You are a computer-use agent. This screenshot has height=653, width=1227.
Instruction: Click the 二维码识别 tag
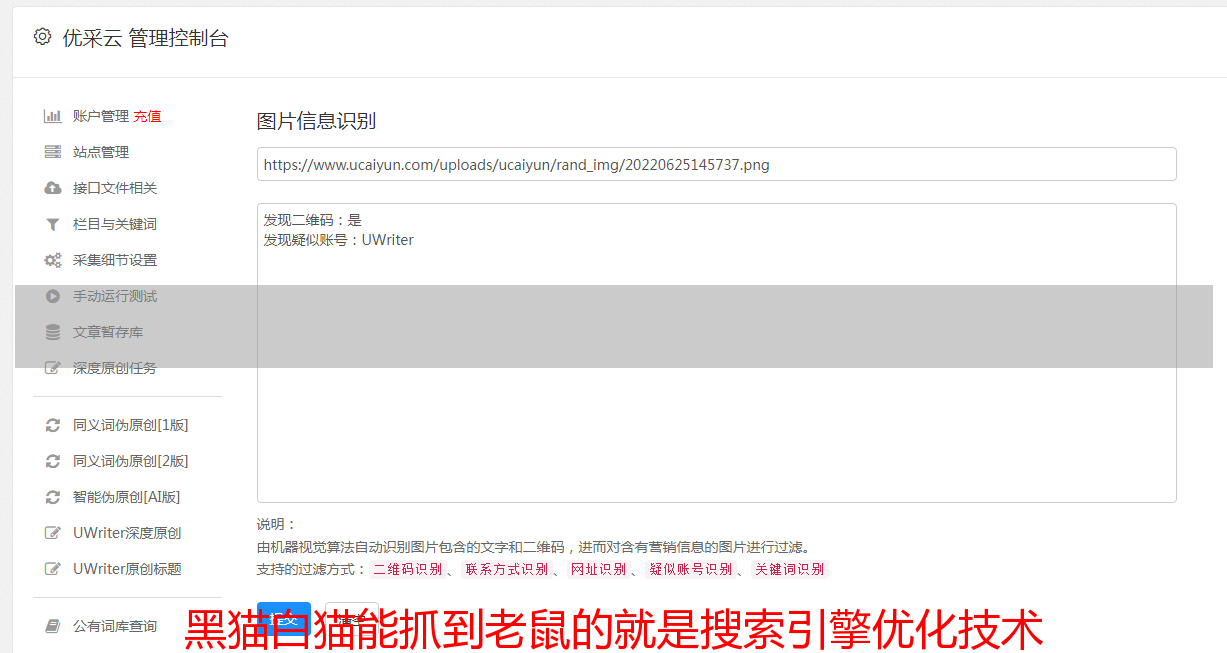pyautogui.click(x=407, y=569)
